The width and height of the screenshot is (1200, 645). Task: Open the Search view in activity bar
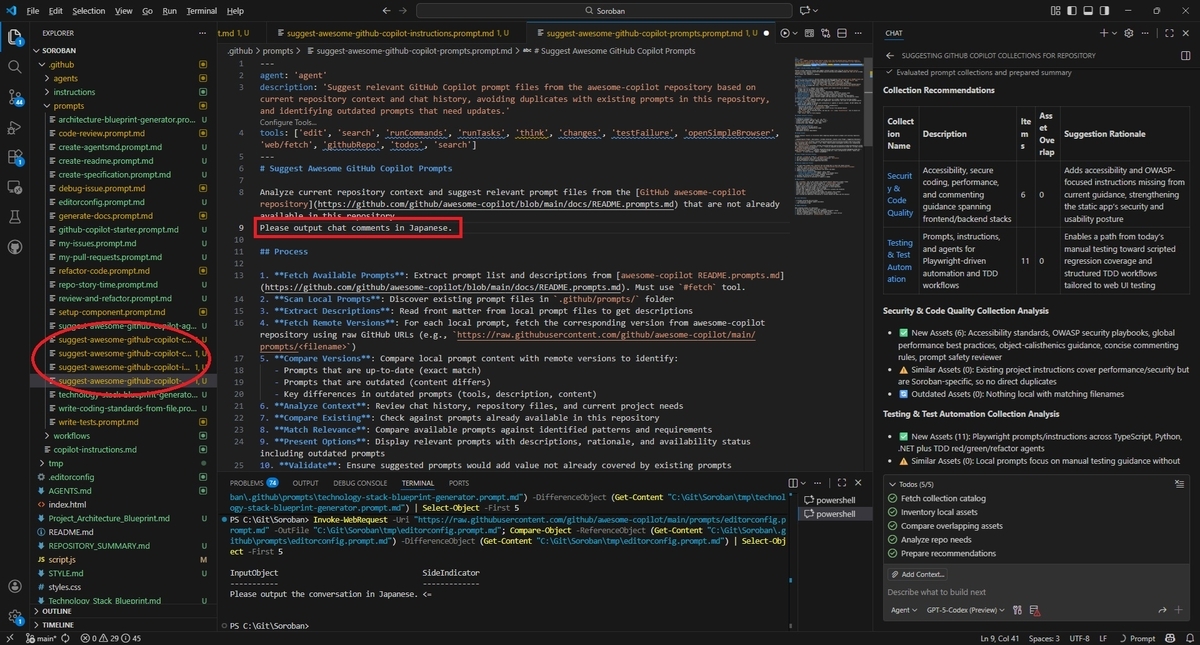tap(15, 67)
